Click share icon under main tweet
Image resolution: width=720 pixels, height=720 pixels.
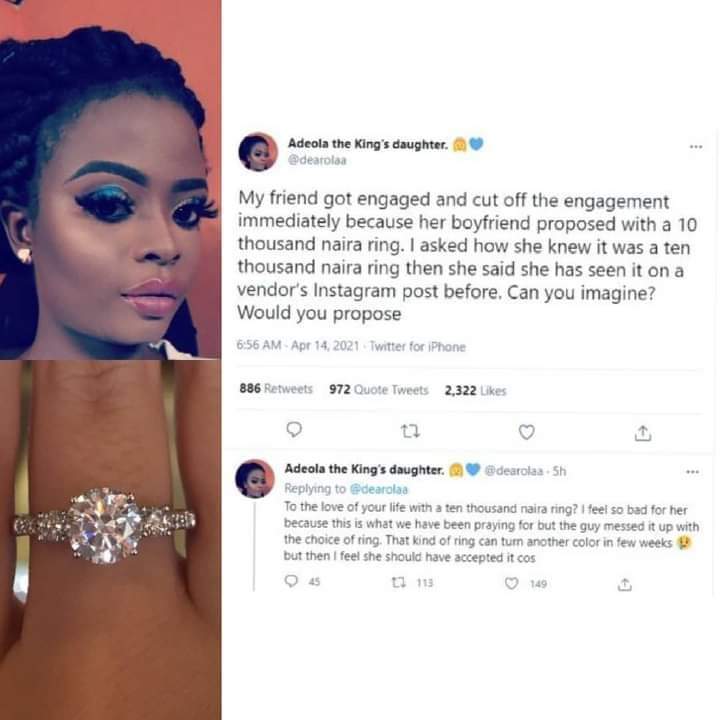coord(643,433)
